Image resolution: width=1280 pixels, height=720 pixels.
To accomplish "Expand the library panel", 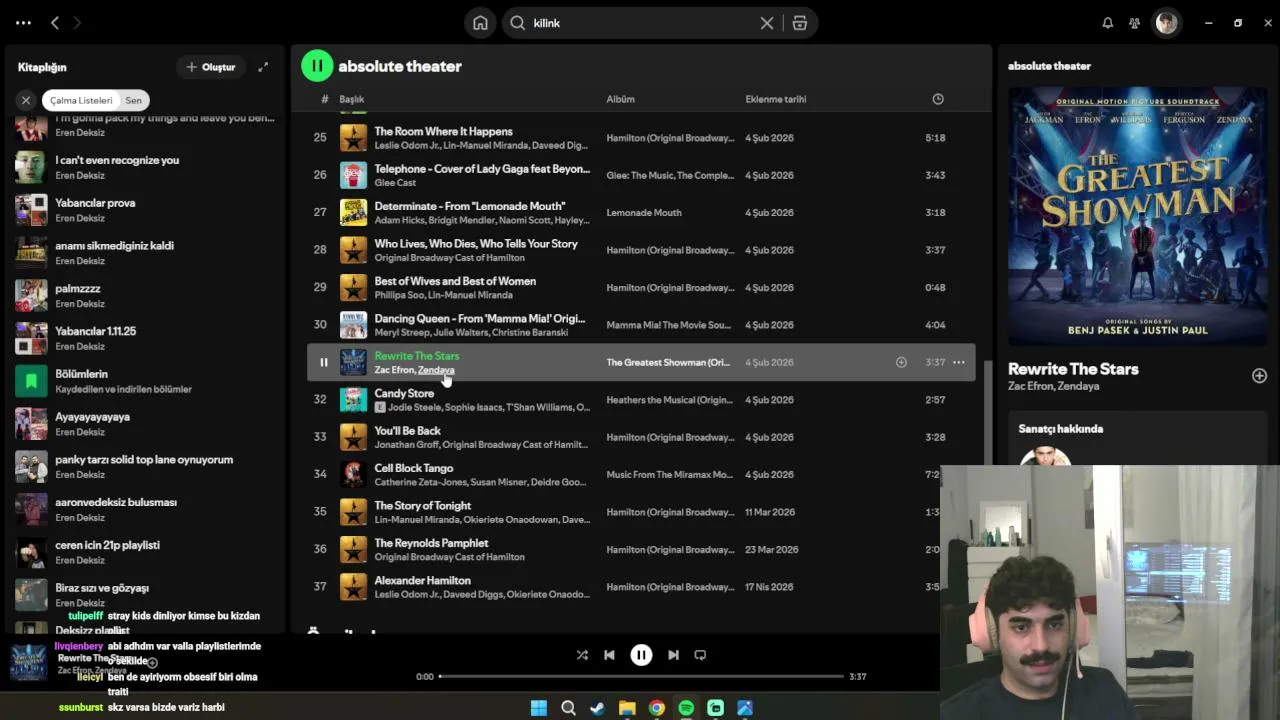I will pyautogui.click(x=263, y=67).
